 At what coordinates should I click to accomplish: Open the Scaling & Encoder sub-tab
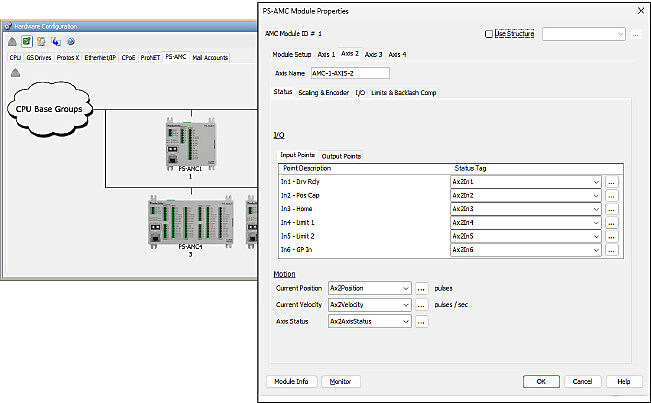pyautogui.click(x=323, y=93)
